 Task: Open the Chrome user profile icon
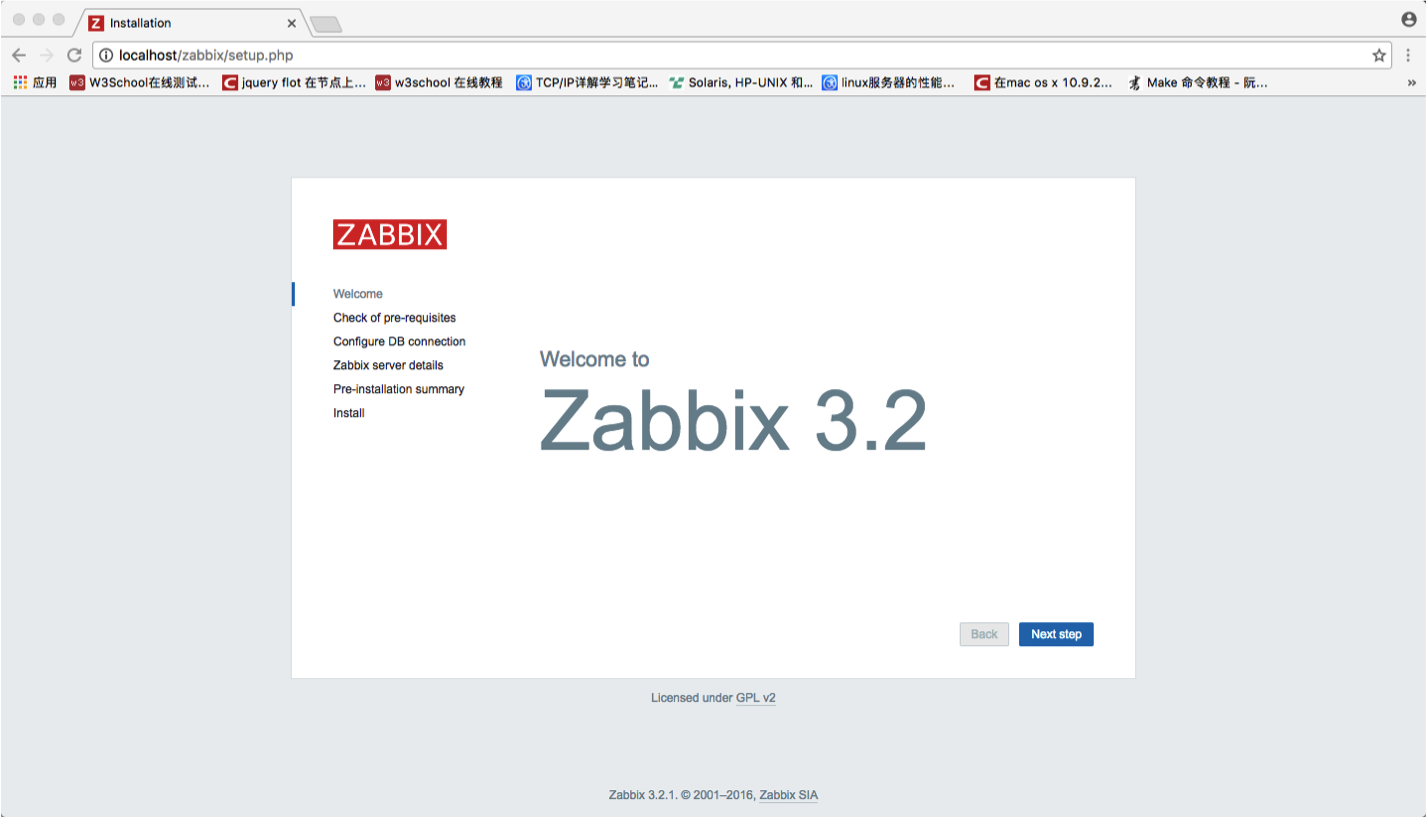coord(1408,20)
